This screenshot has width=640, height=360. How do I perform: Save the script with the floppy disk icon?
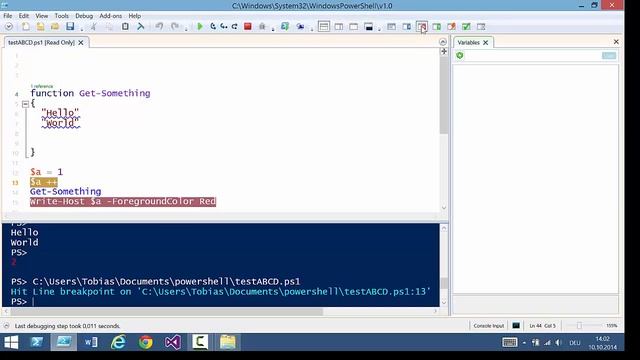tap(70, 27)
